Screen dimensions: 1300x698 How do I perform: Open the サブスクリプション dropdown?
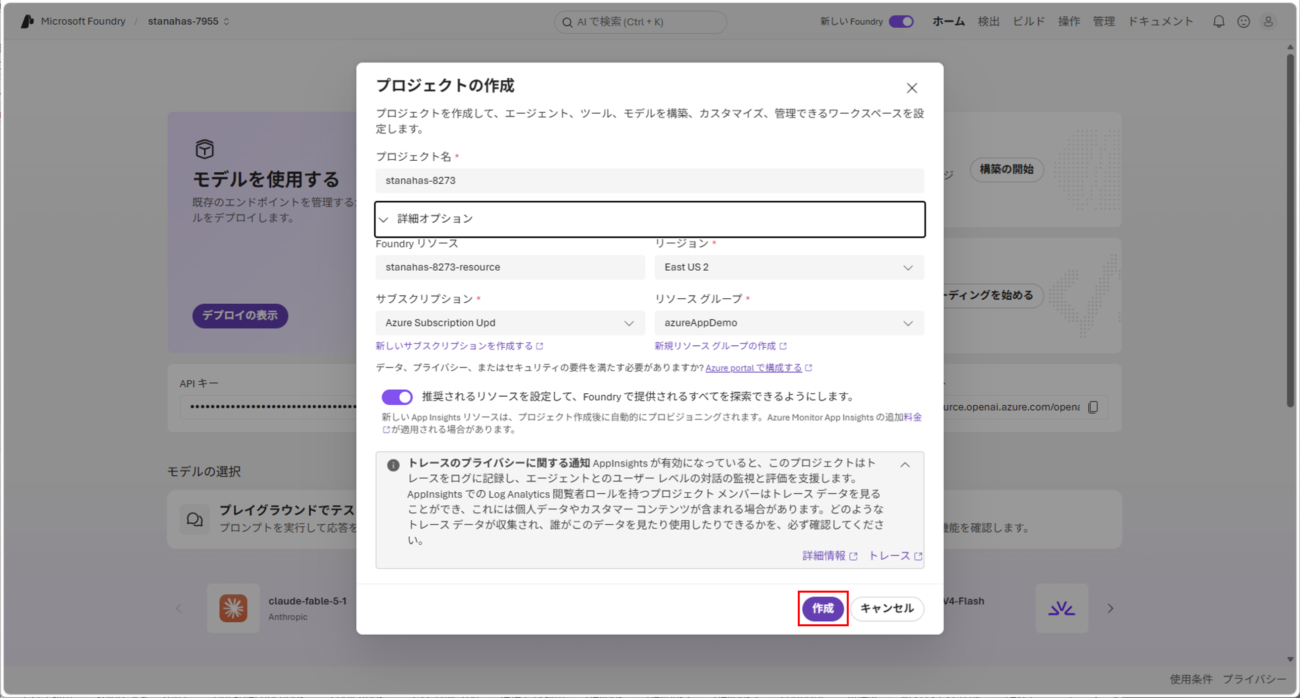point(510,323)
